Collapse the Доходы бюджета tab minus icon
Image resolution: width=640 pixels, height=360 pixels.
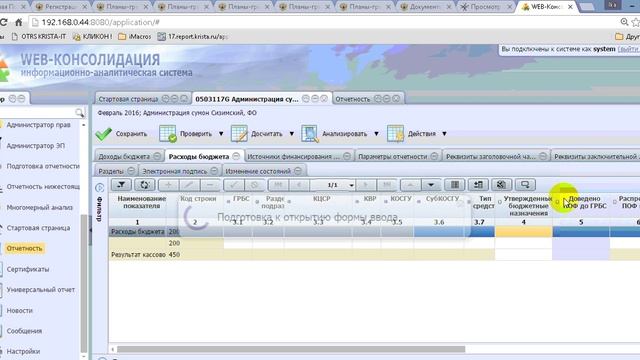click(x=157, y=156)
